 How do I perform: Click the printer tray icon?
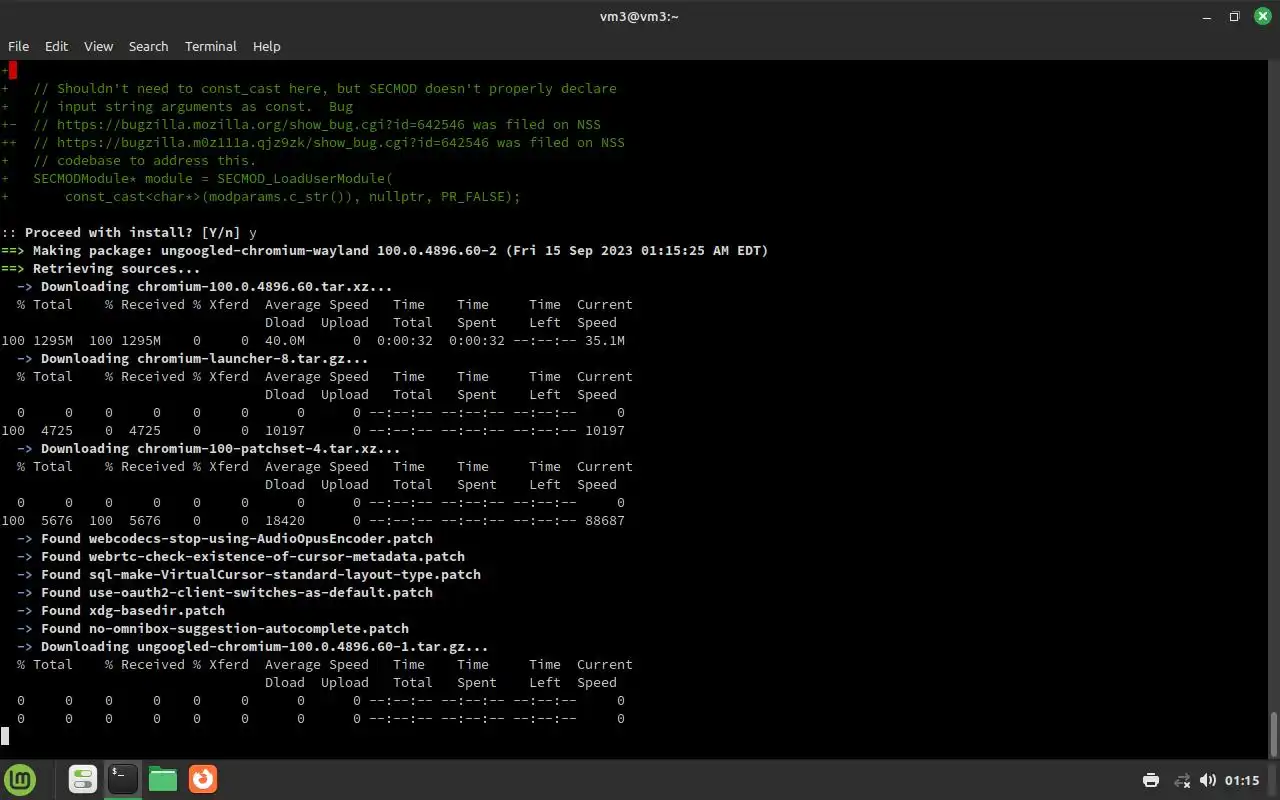point(1151,780)
